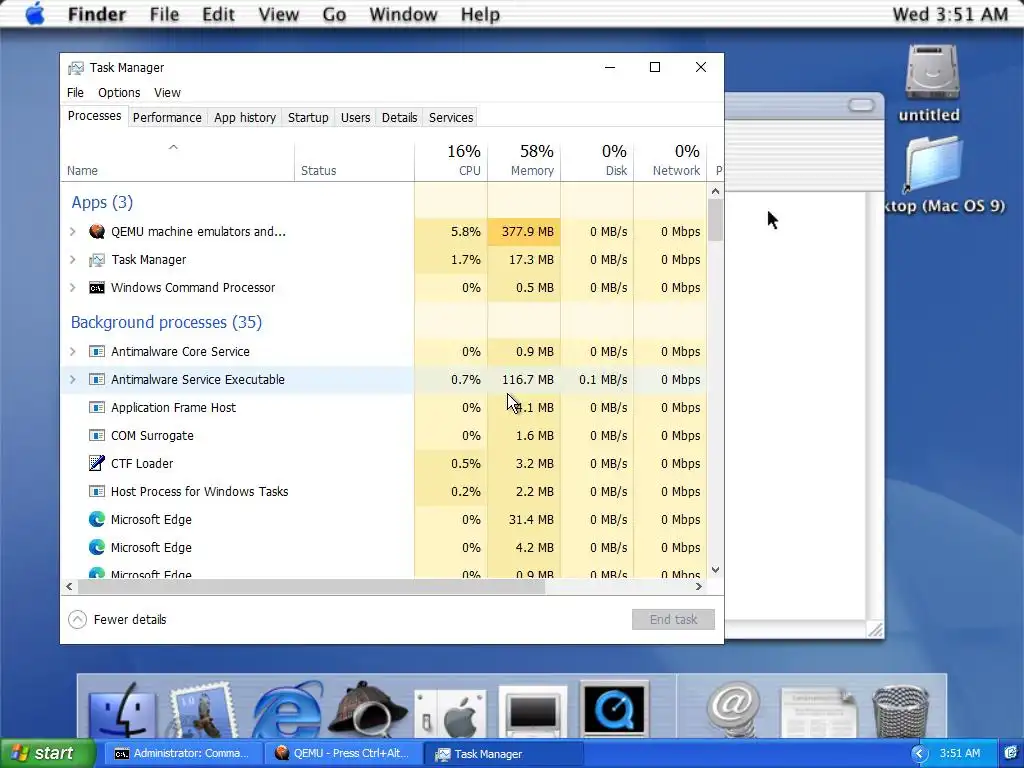The width and height of the screenshot is (1024, 768).
Task: Click the Application Frame Host icon
Action: 97,408
